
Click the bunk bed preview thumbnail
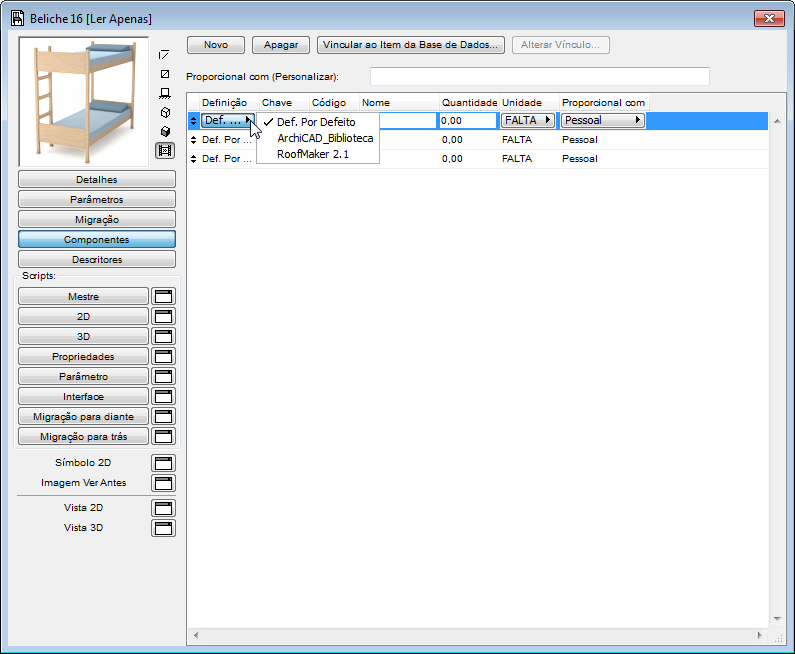tap(84, 101)
